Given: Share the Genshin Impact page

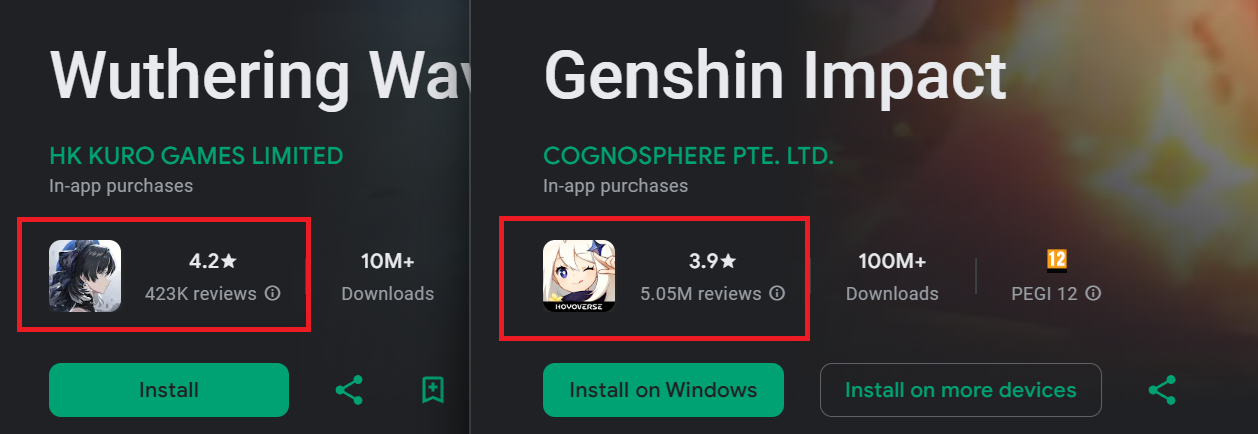Looking at the screenshot, I should coord(1161,390).
